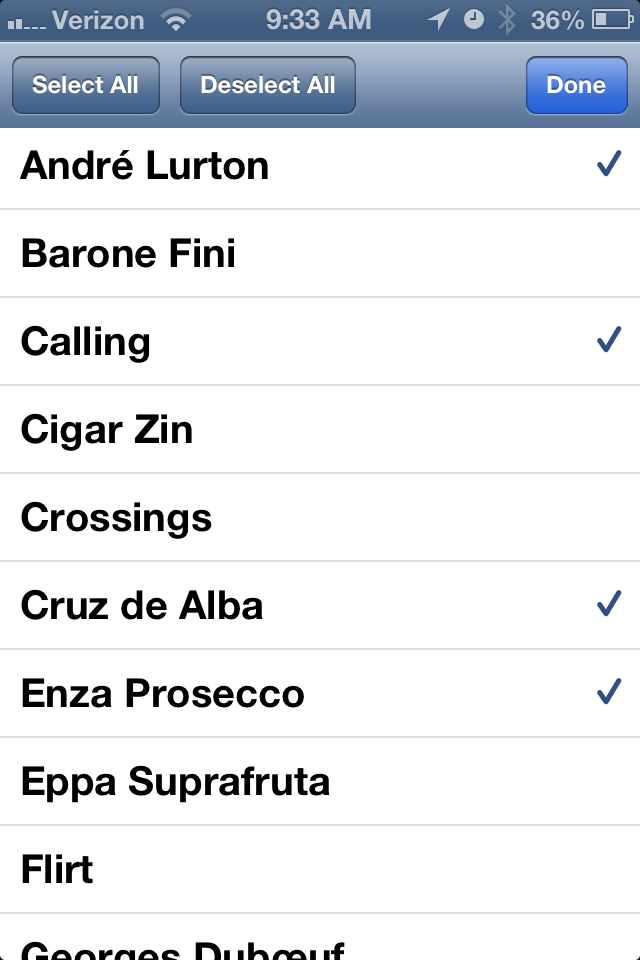Check the Crossings list item
Image resolution: width=640 pixels, height=960 pixels.
coord(320,517)
